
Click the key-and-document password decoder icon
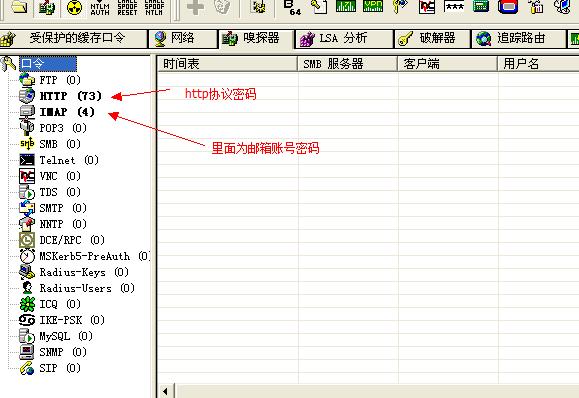(x=319, y=7)
